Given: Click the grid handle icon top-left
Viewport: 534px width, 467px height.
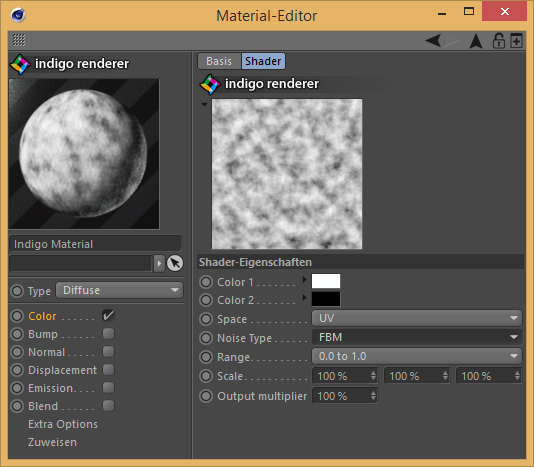Looking at the screenshot, I should click(x=19, y=40).
